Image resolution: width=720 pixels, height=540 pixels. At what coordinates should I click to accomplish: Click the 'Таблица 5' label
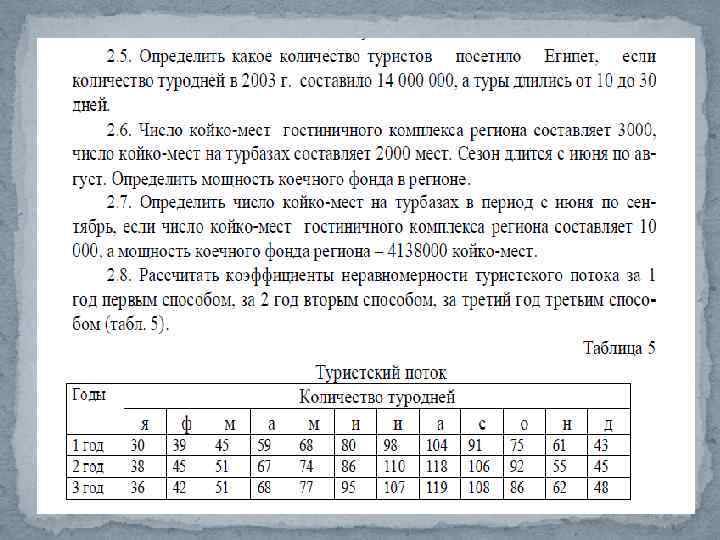pyautogui.click(x=619, y=348)
